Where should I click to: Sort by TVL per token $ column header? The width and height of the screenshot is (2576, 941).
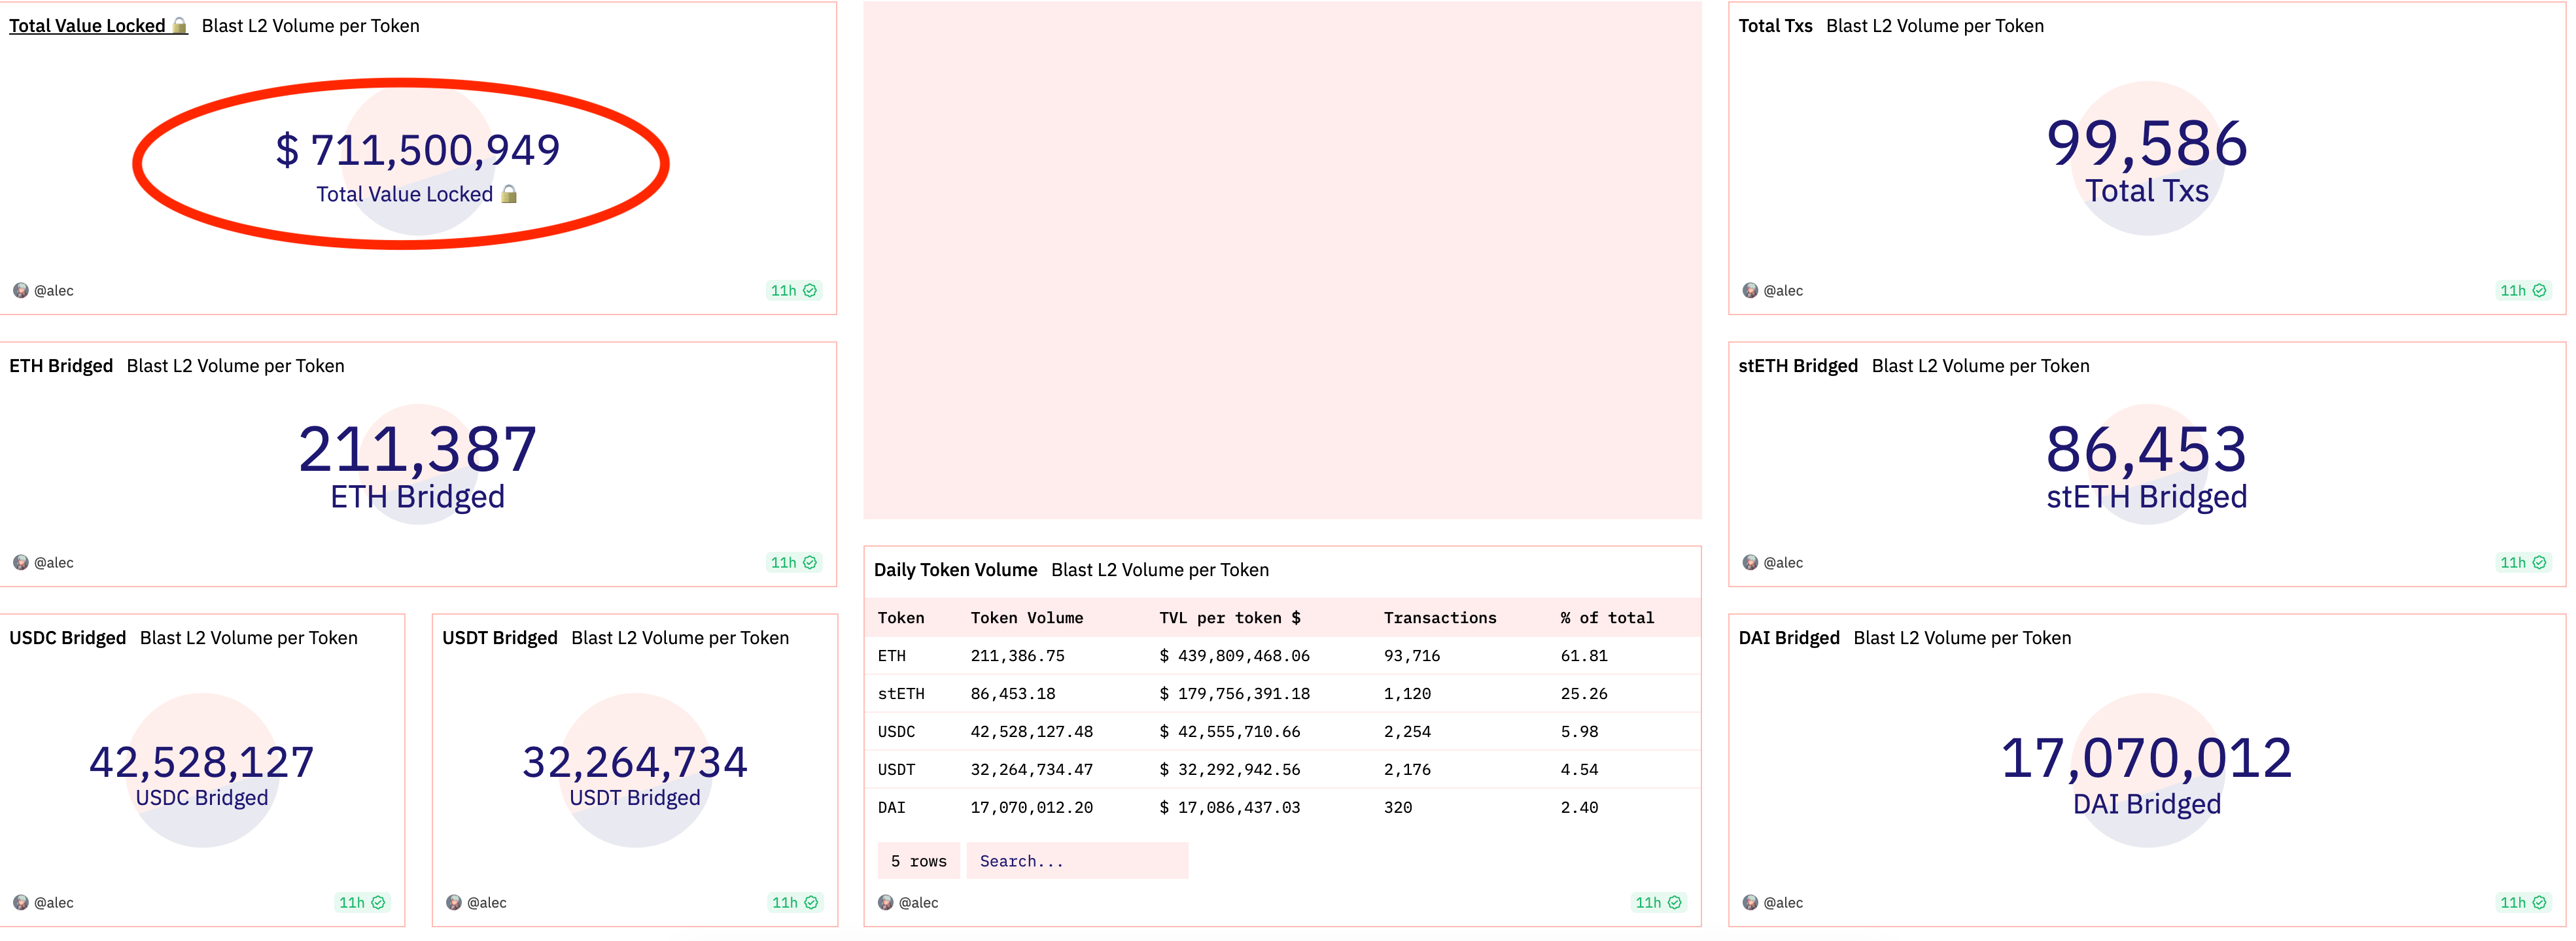coord(1230,618)
